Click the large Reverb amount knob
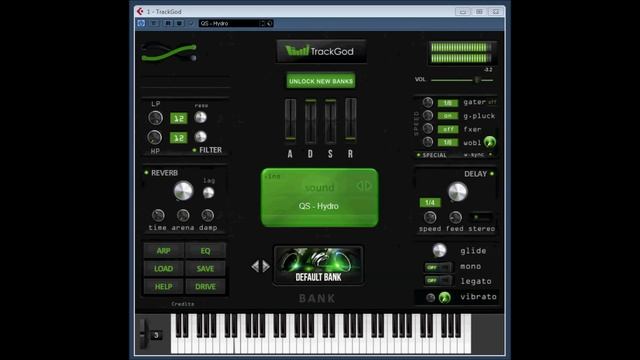This screenshot has width=640, height=360. point(183,191)
